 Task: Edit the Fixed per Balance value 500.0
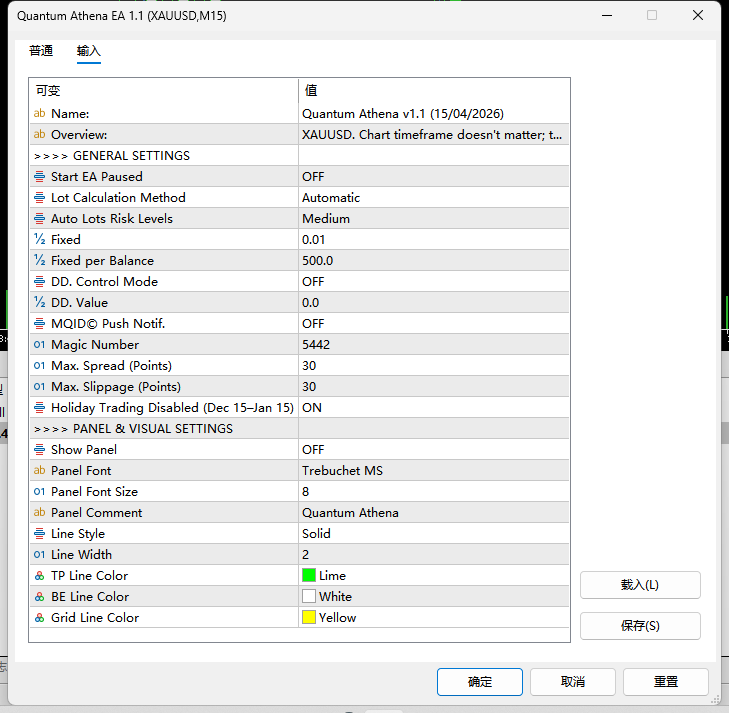tap(434, 260)
